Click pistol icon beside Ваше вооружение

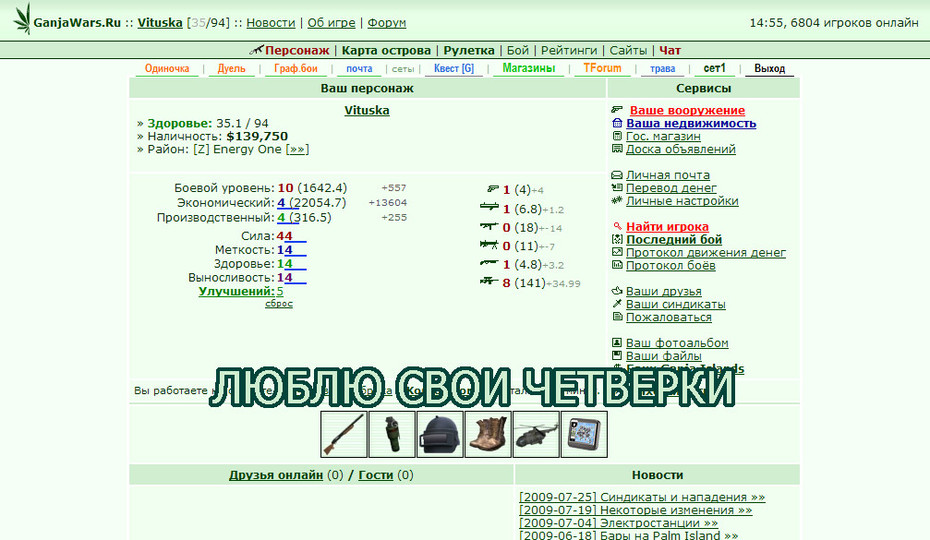click(617, 110)
